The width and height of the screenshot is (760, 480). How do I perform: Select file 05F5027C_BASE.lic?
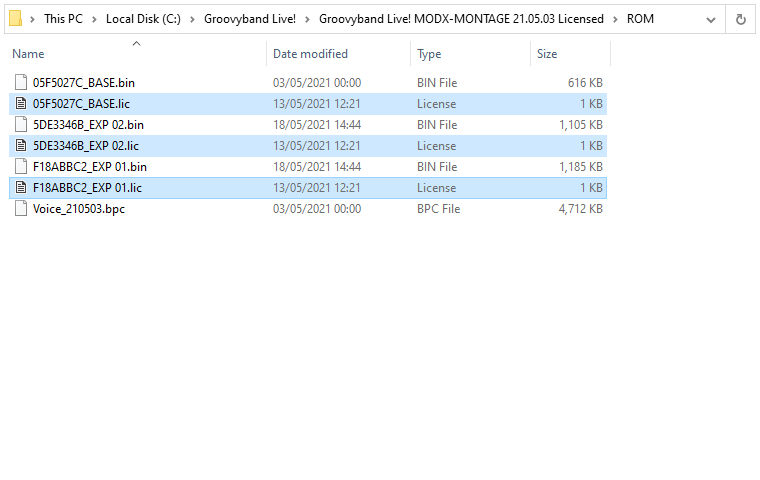point(81,104)
